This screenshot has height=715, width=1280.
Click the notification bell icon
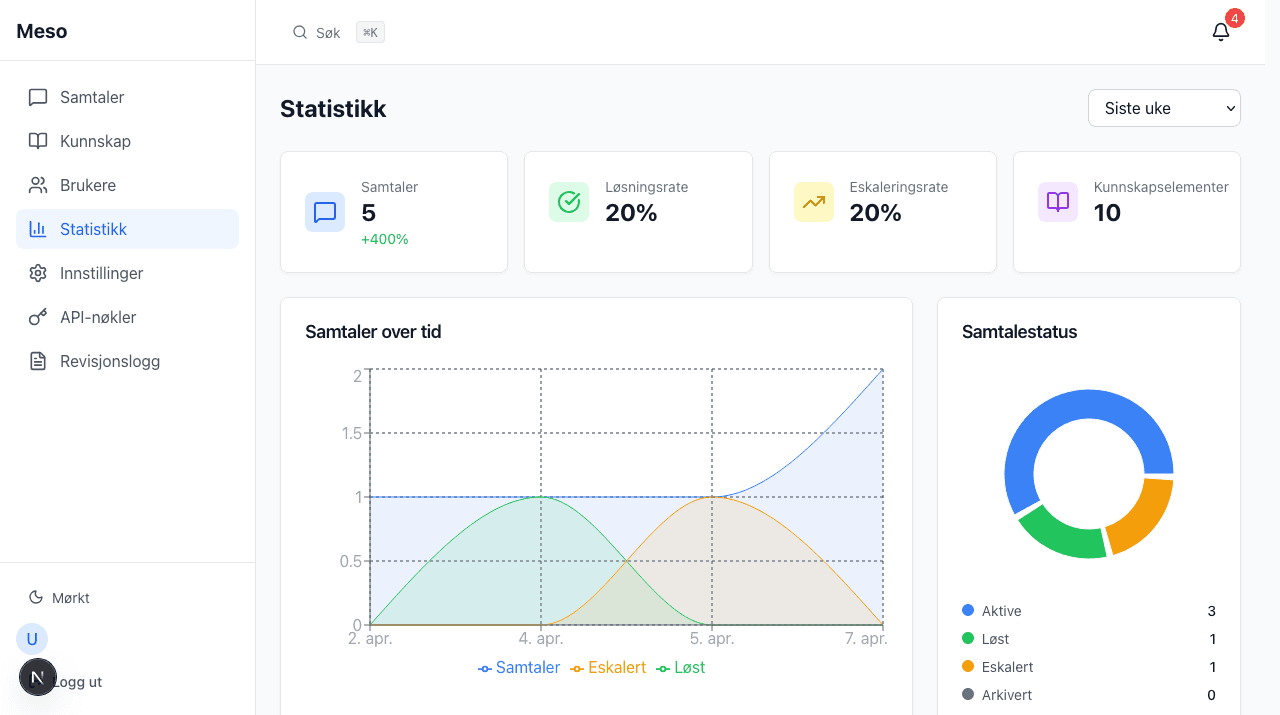[x=1220, y=32]
